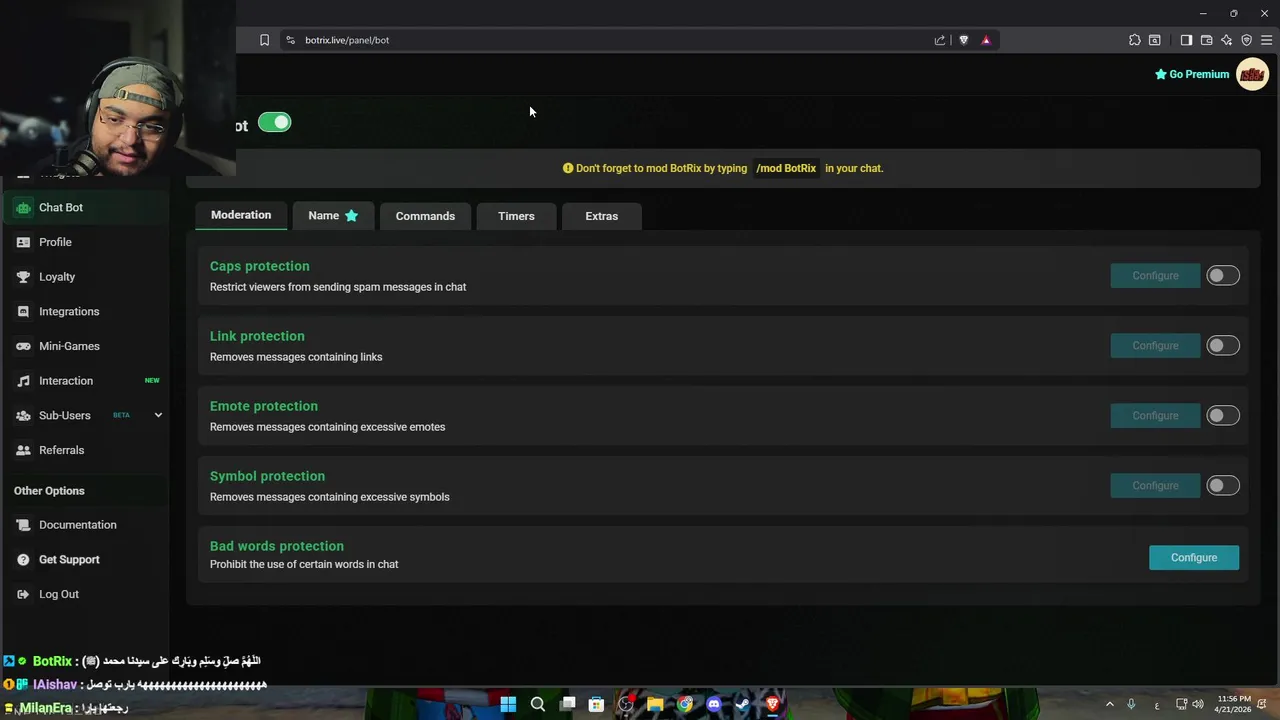Turn off the main bot toggle

click(274, 122)
